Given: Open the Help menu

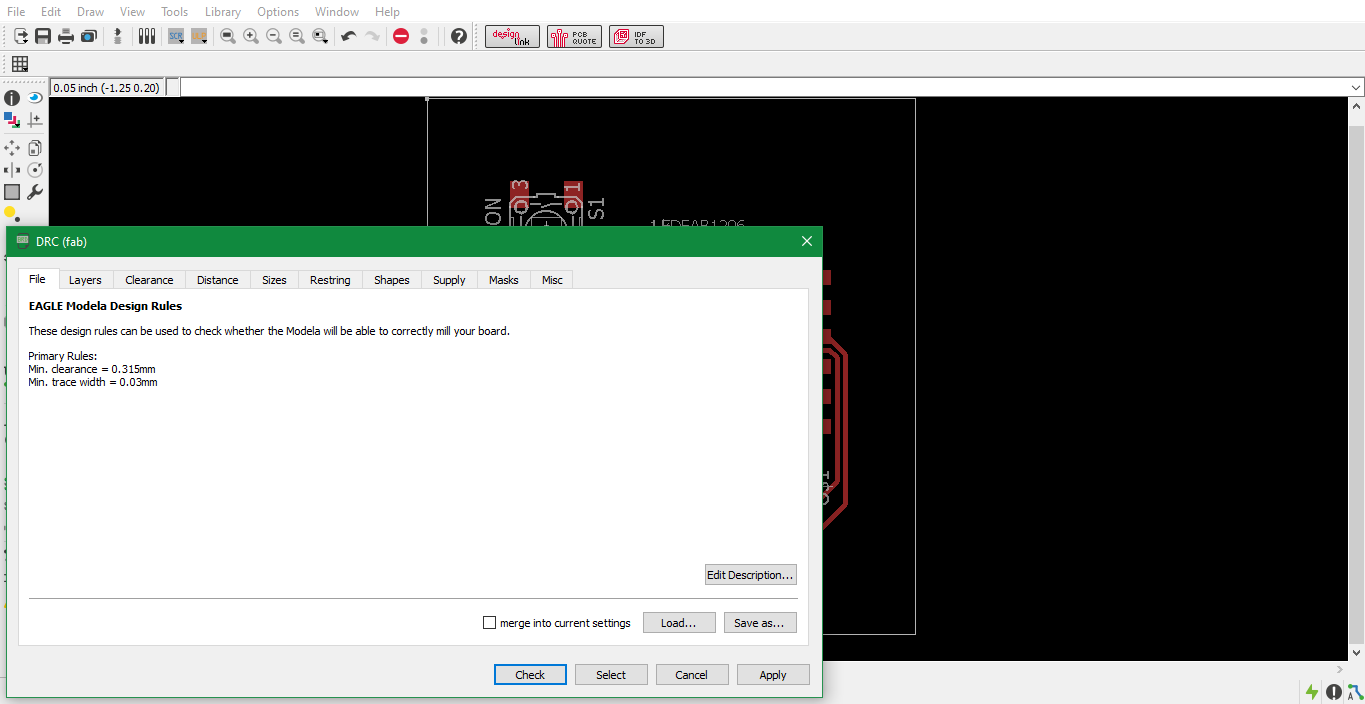Looking at the screenshot, I should (388, 12).
